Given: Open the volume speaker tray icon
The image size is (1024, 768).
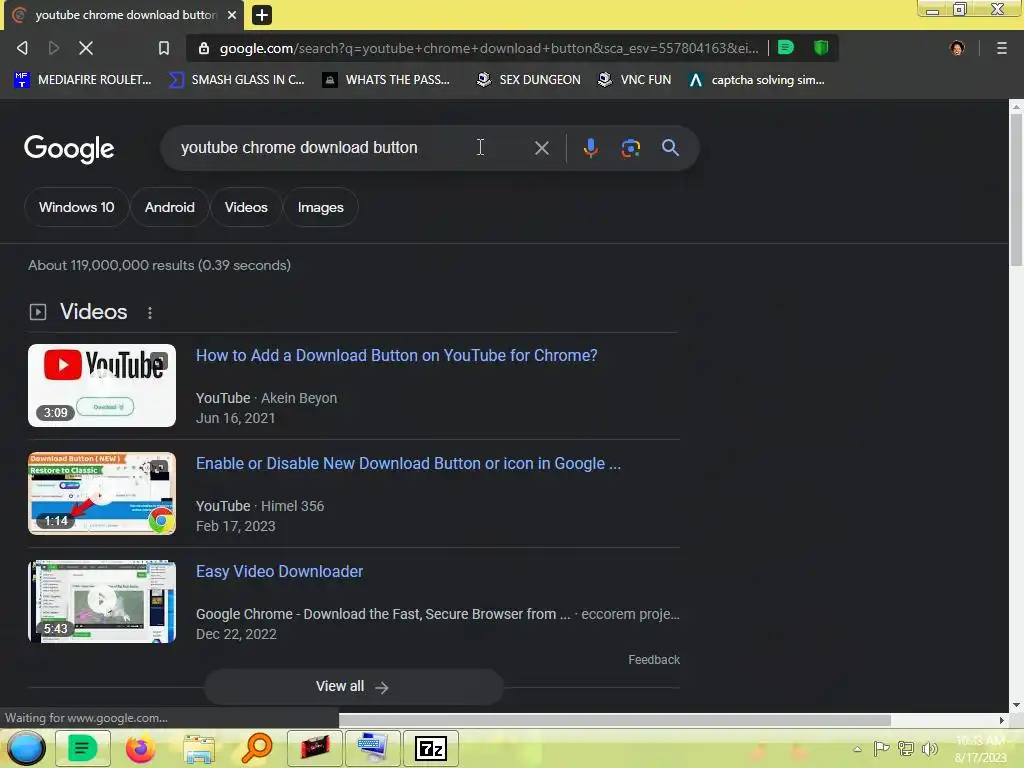Looking at the screenshot, I should pos(929,748).
